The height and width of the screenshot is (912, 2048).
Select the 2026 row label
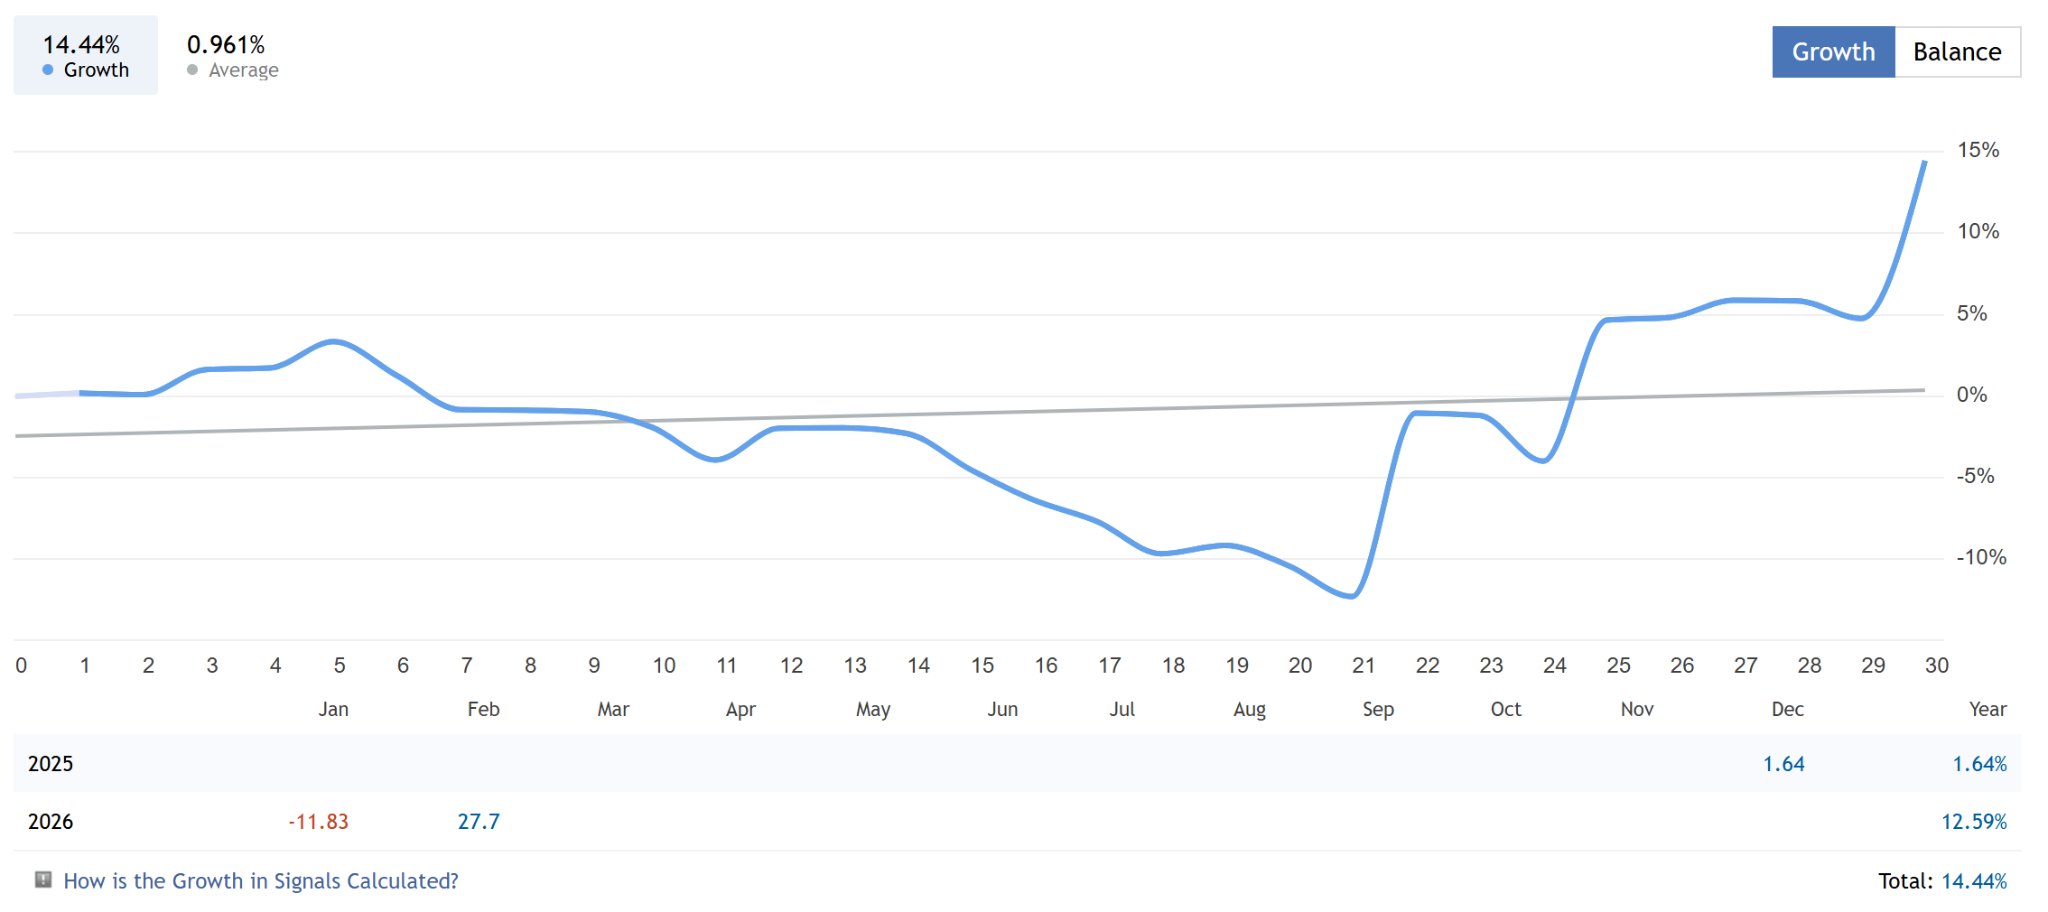coord(50,822)
